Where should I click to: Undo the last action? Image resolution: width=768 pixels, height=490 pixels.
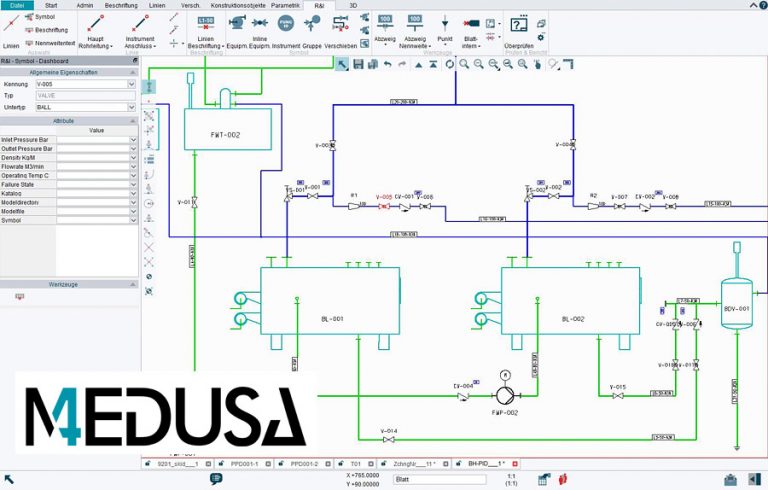(387, 64)
